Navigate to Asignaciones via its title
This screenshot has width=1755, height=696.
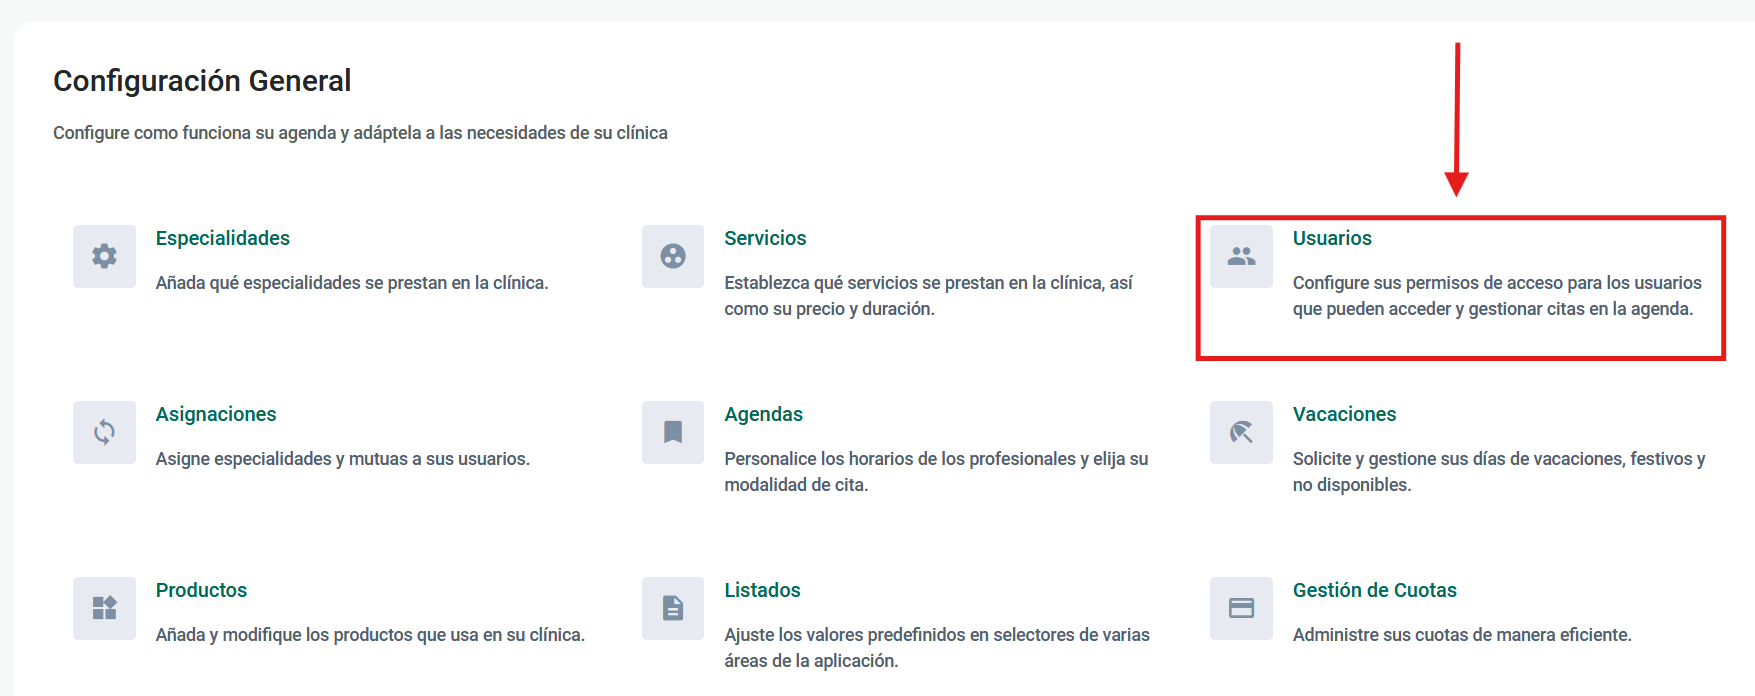coord(216,414)
